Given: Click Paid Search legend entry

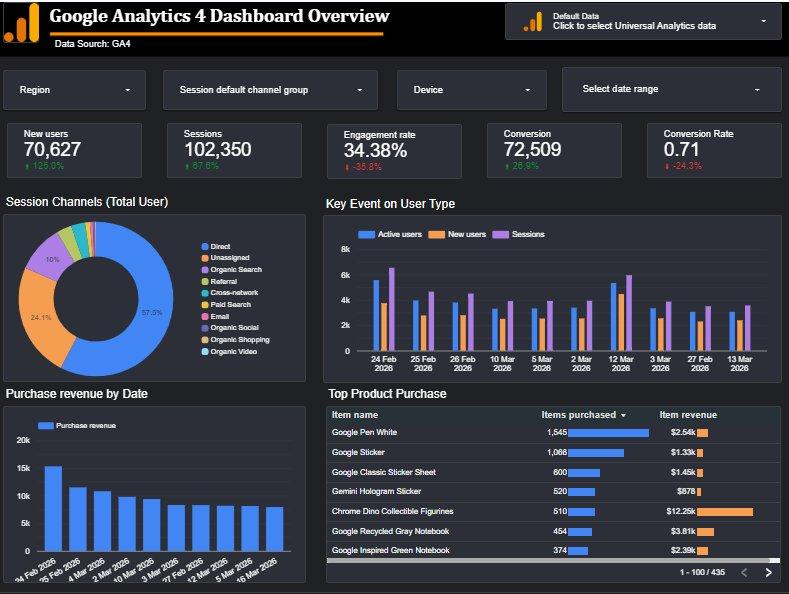Looking at the screenshot, I should [x=226, y=305].
